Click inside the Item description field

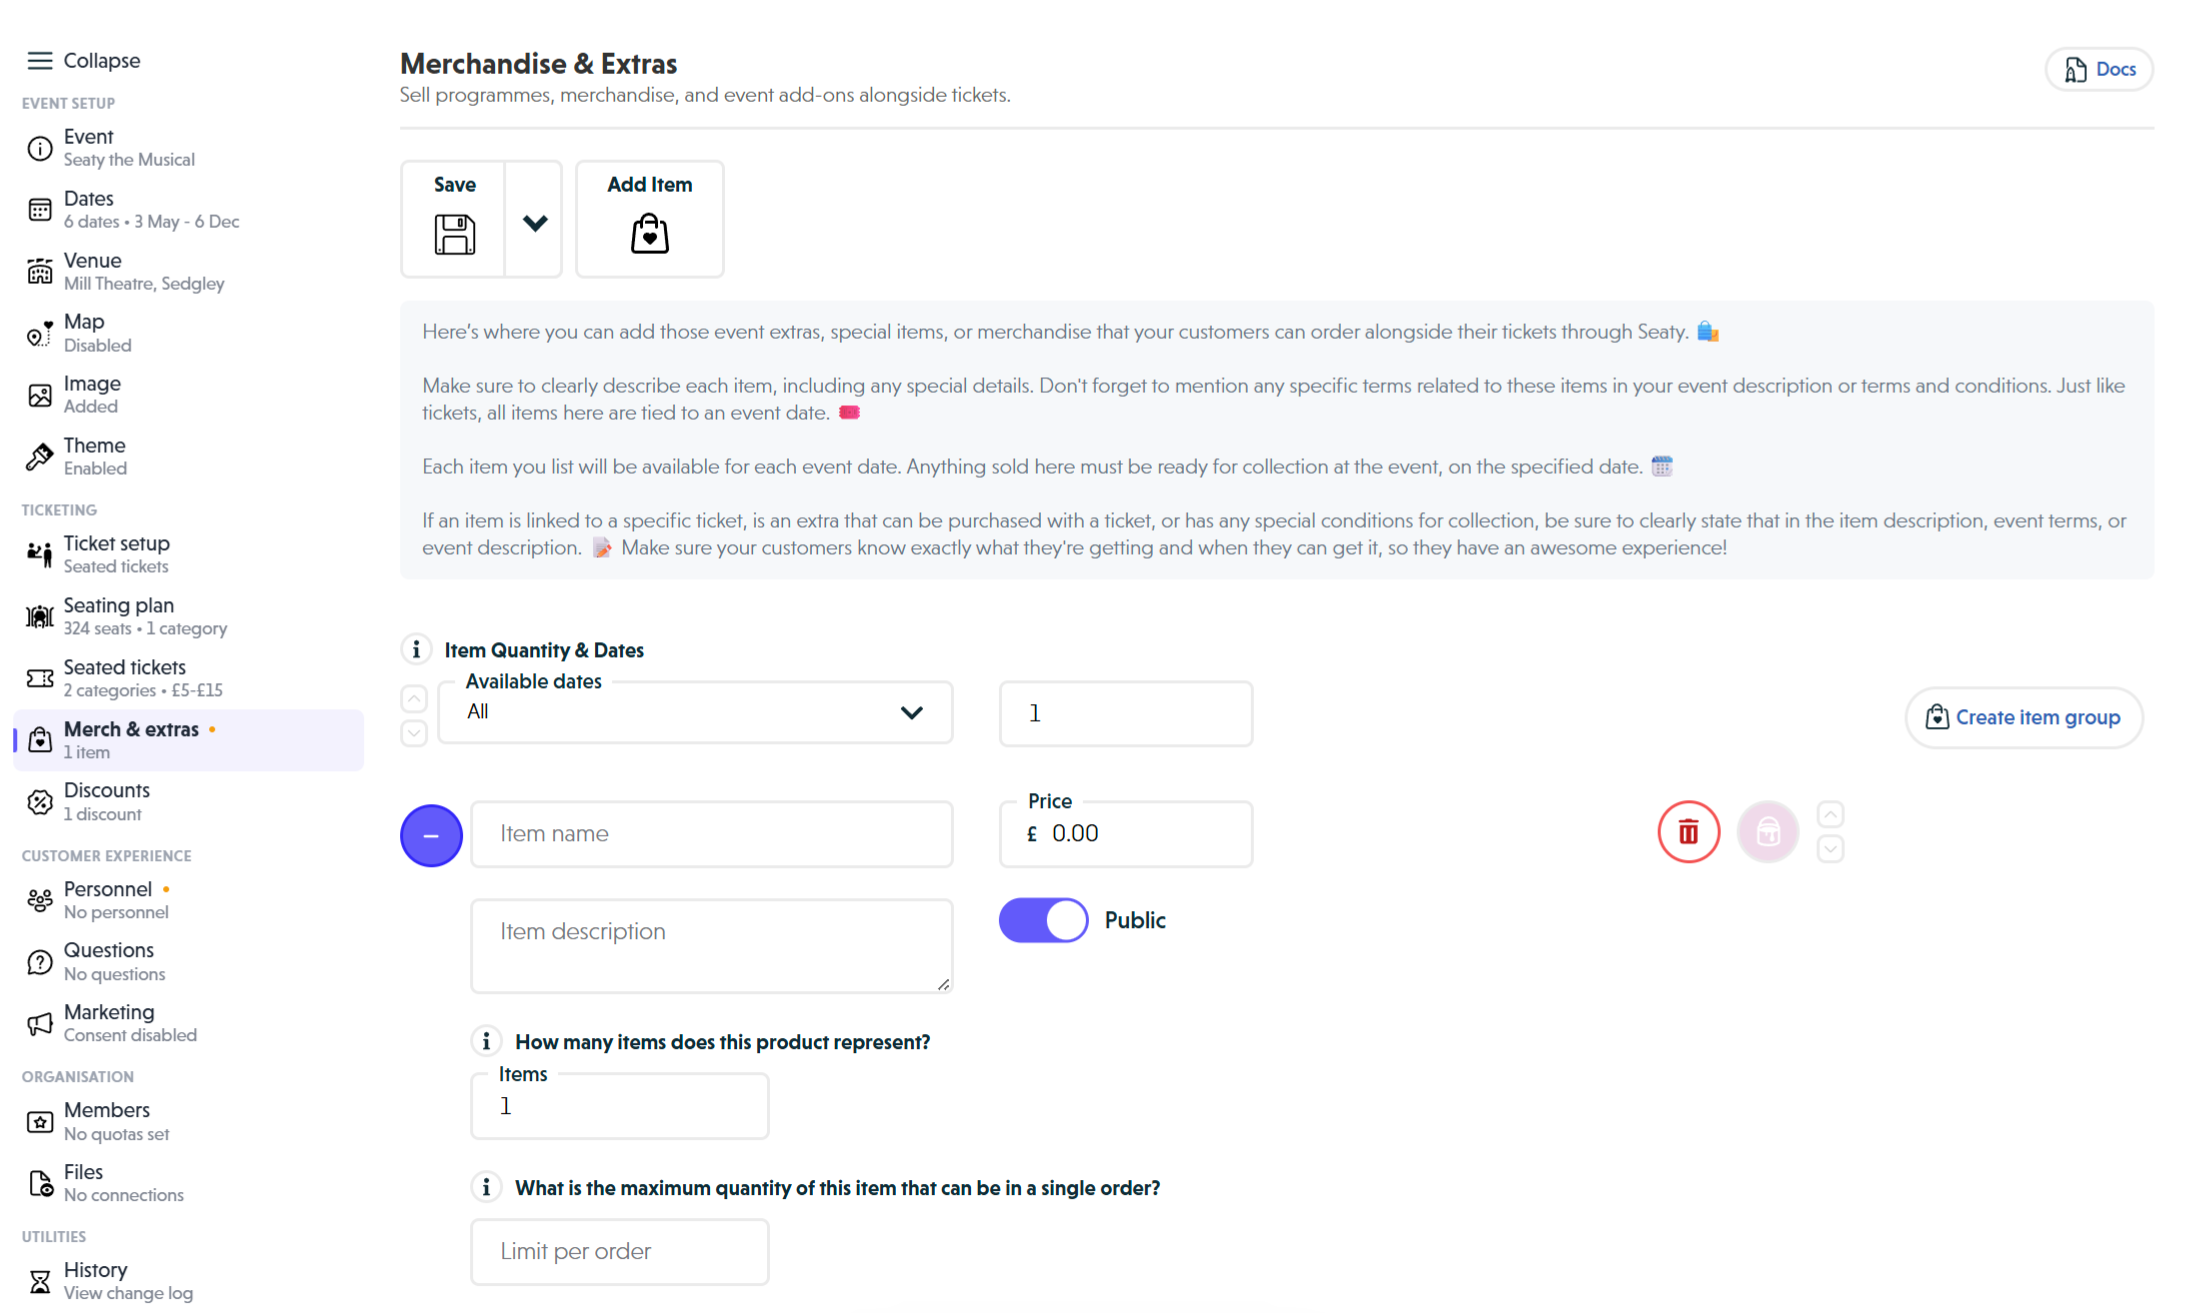(x=710, y=945)
